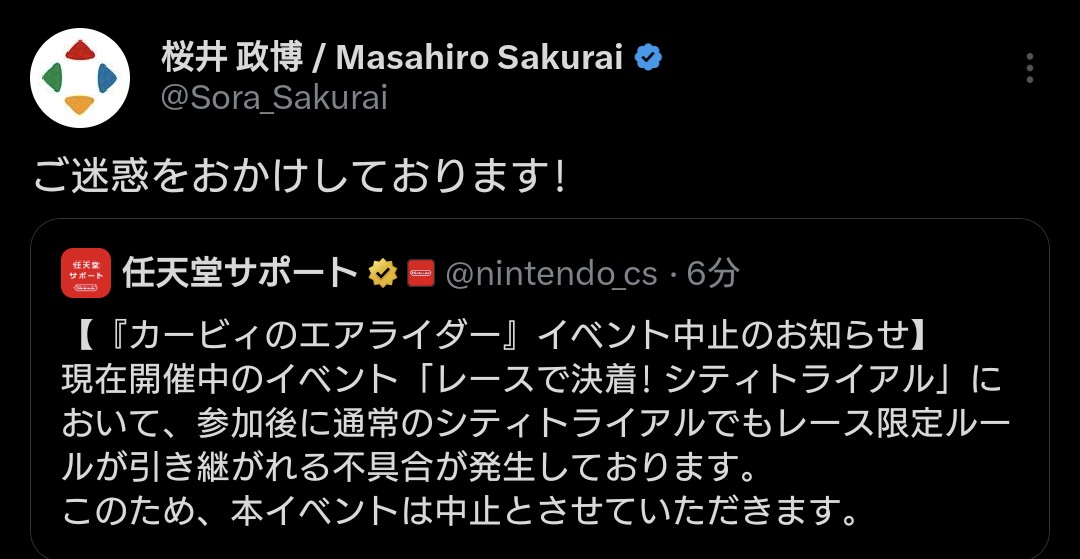Click the line starting with おいて、参加後に
This screenshot has width=1080, height=559.
pyautogui.click(x=530, y=425)
